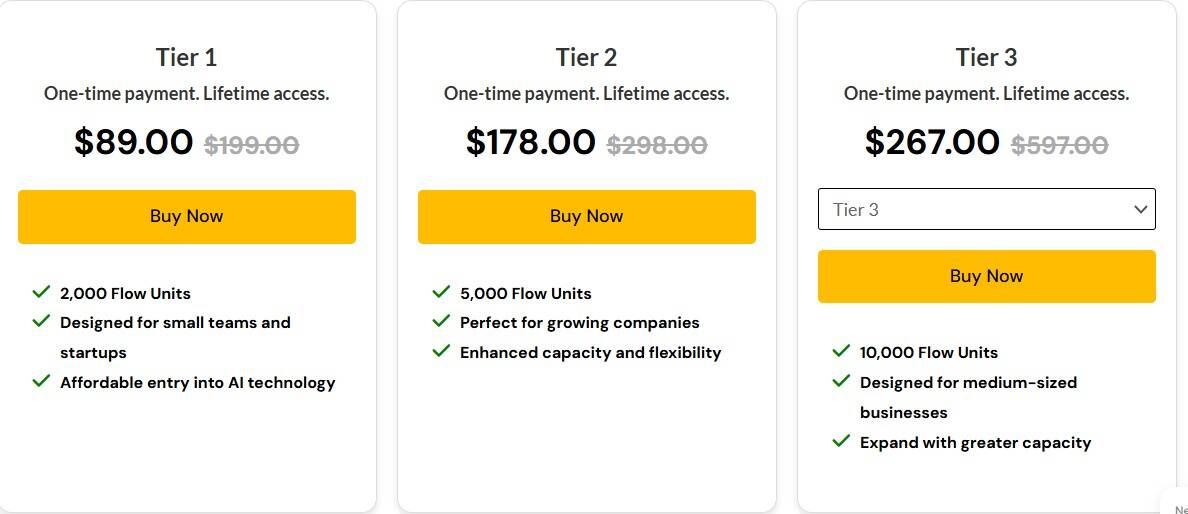Click the Tier 3 card heading

(987, 57)
